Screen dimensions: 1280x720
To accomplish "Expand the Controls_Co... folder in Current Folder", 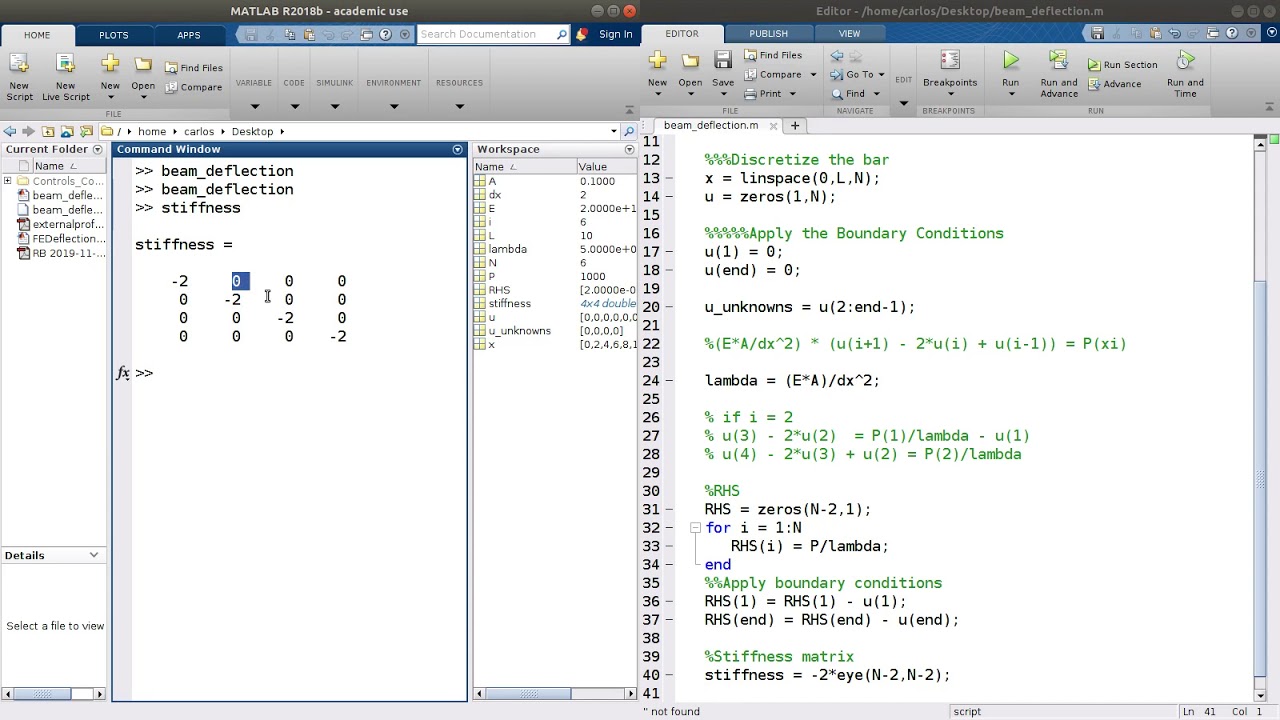I will [8, 181].
